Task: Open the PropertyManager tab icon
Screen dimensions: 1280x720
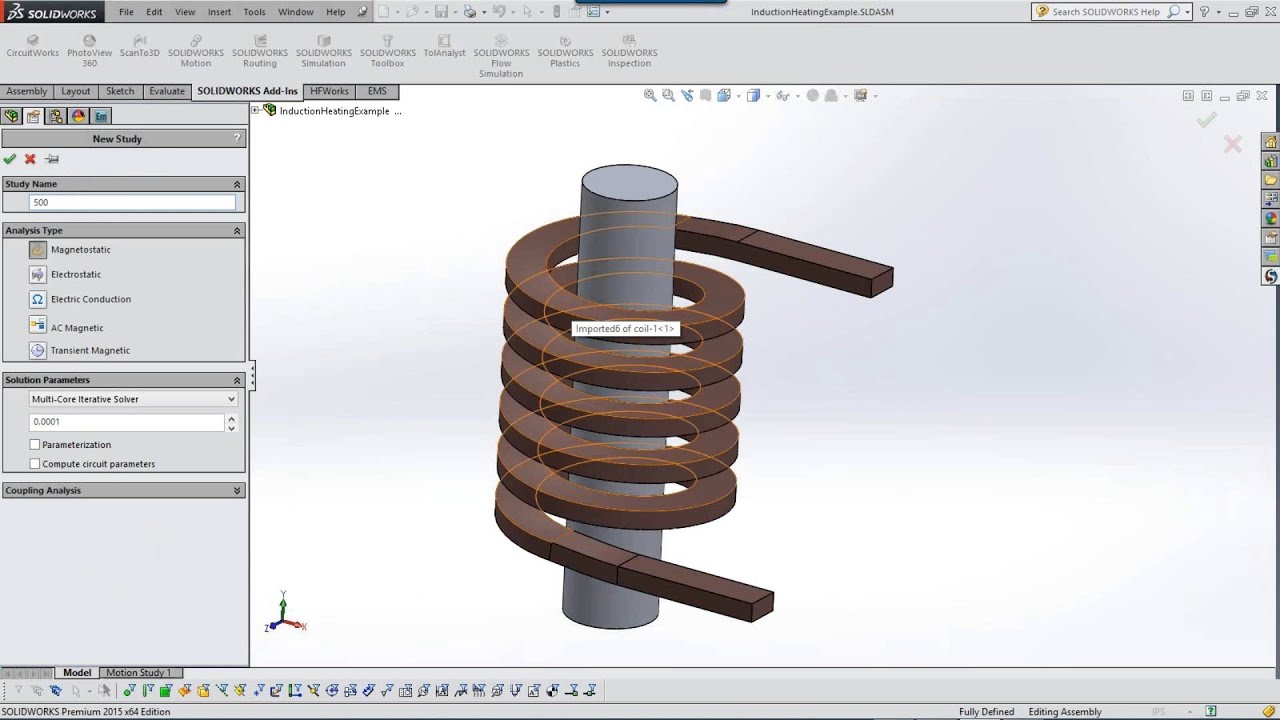Action: point(34,116)
